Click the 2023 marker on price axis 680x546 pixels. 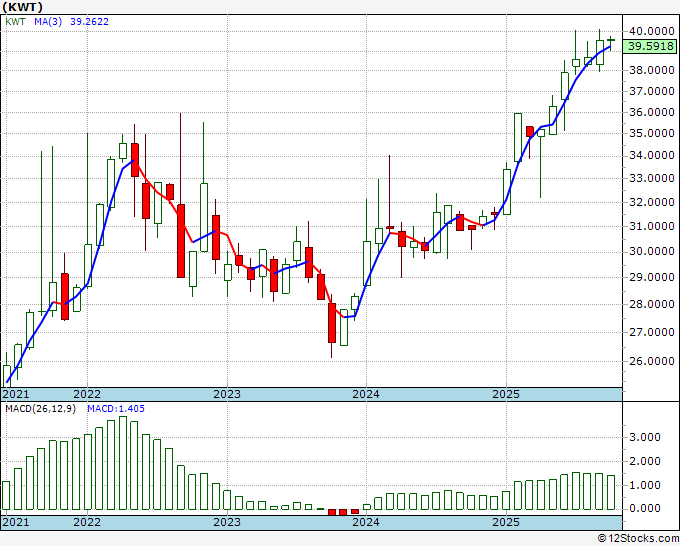(227, 394)
